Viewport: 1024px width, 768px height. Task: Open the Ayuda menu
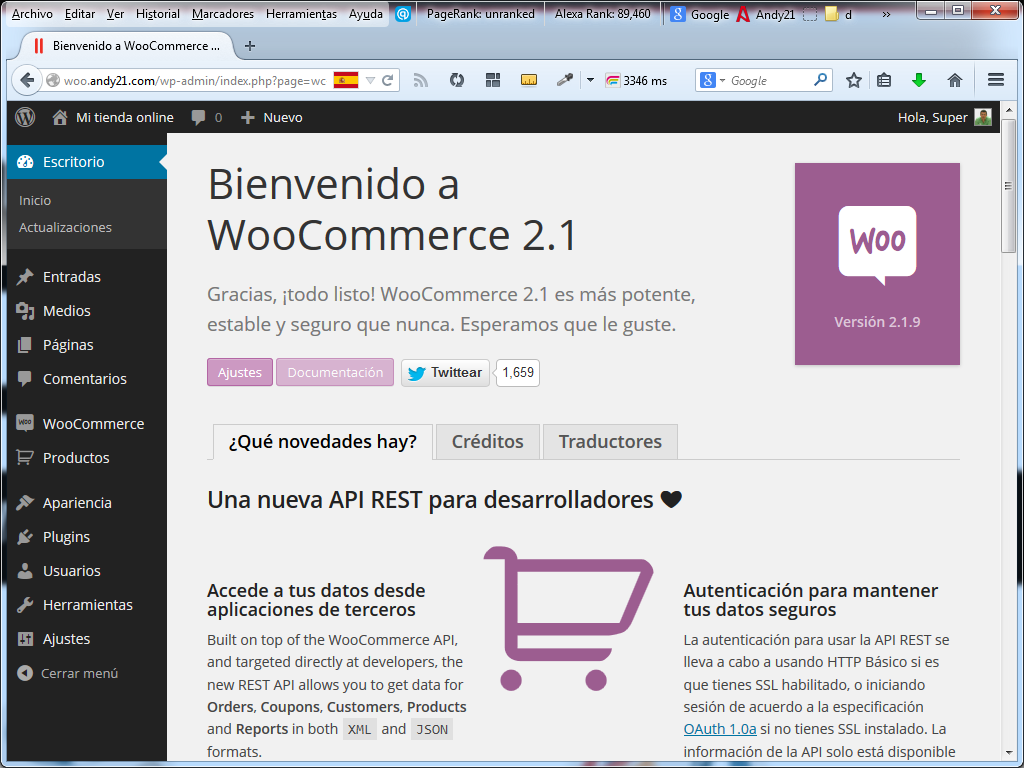pos(366,14)
